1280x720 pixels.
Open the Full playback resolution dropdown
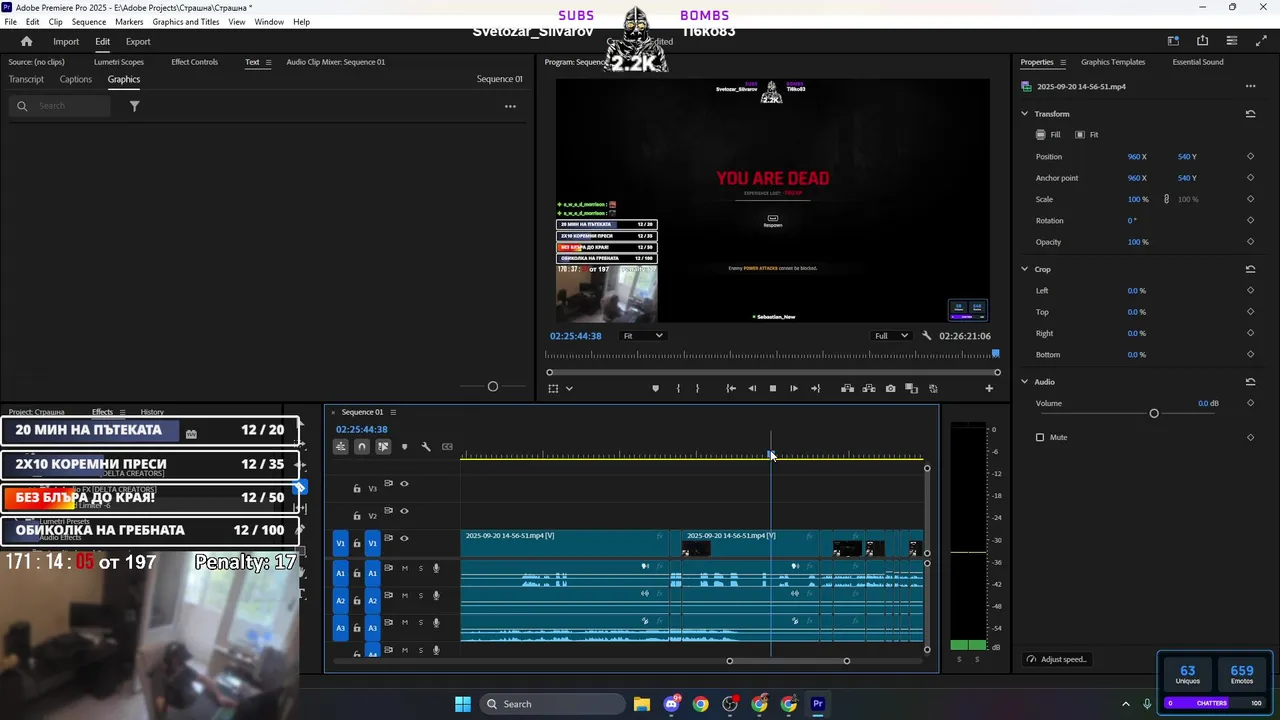[890, 336]
